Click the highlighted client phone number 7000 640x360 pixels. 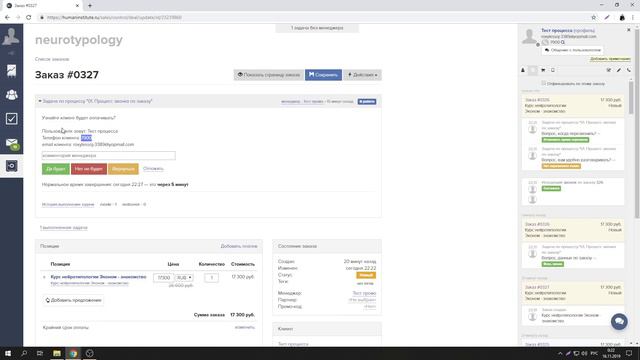click(86, 138)
